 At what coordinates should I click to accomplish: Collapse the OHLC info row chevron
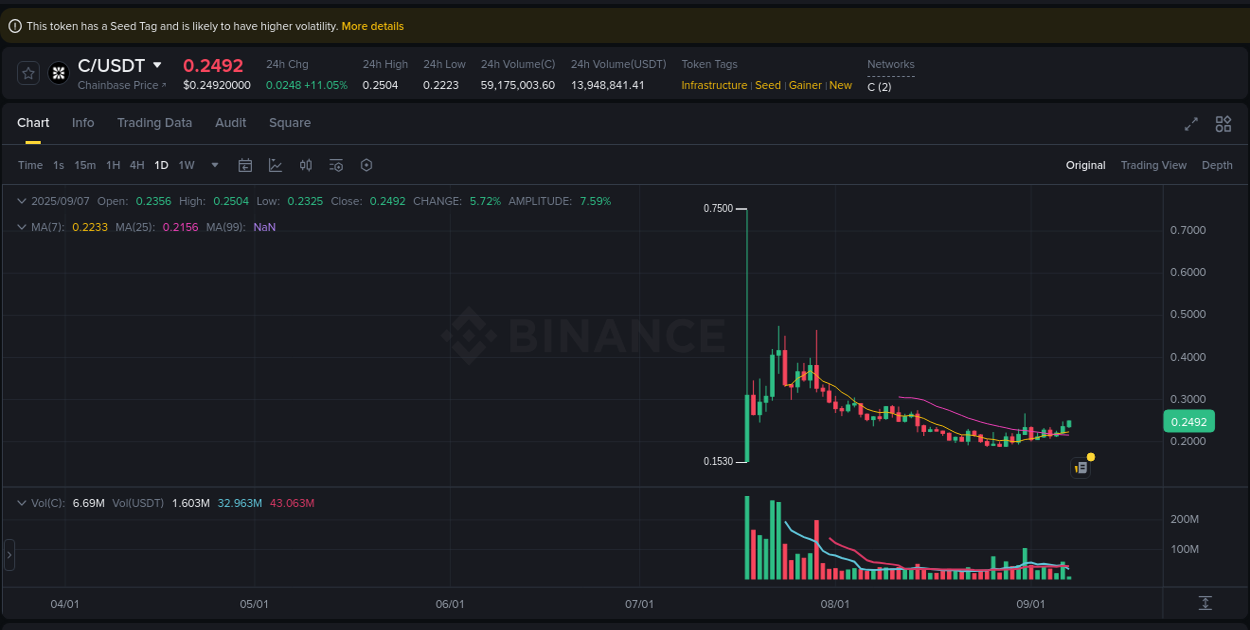[20, 201]
